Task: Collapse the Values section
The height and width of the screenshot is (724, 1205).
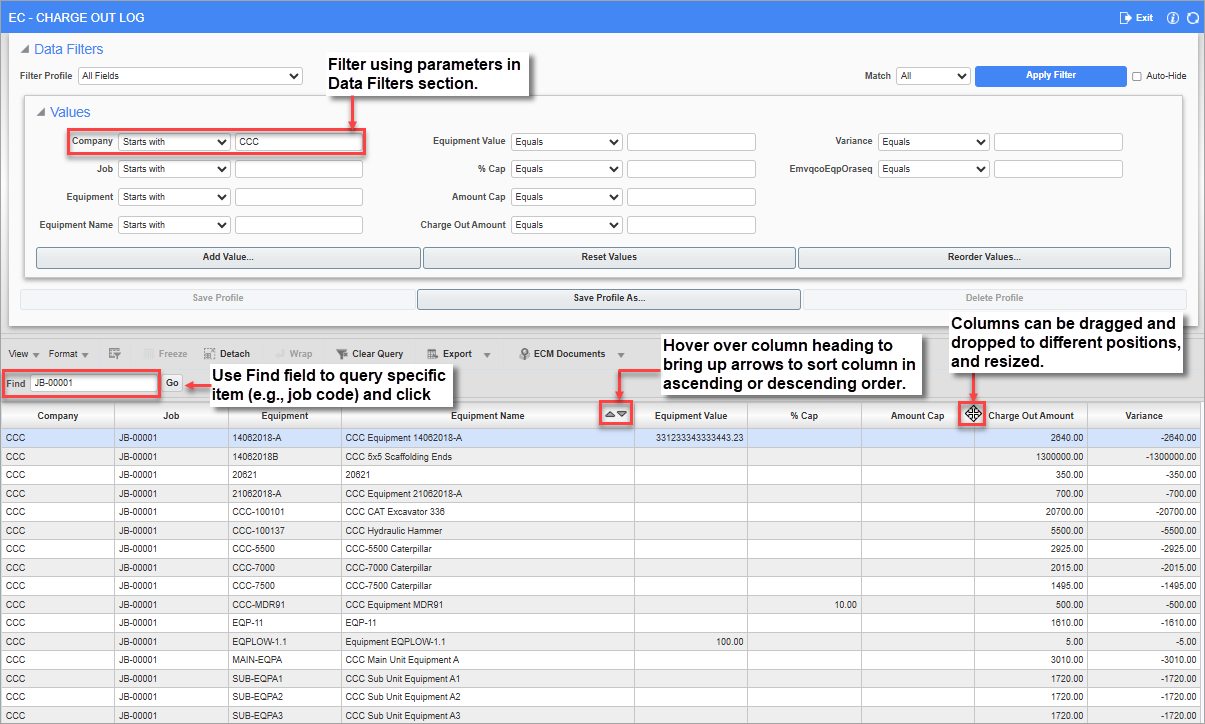Action: coord(41,113)
